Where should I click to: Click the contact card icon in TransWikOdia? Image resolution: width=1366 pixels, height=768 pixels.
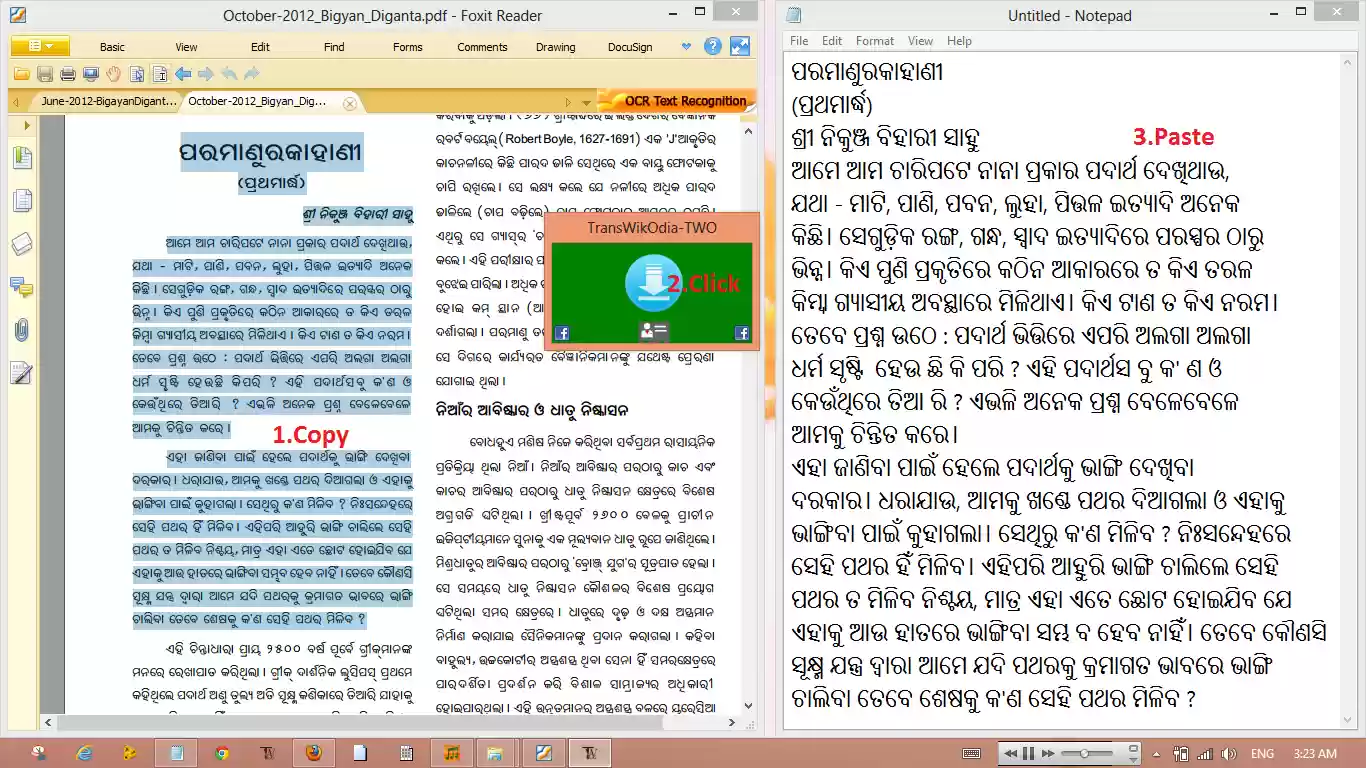click(x=654, y=332)
